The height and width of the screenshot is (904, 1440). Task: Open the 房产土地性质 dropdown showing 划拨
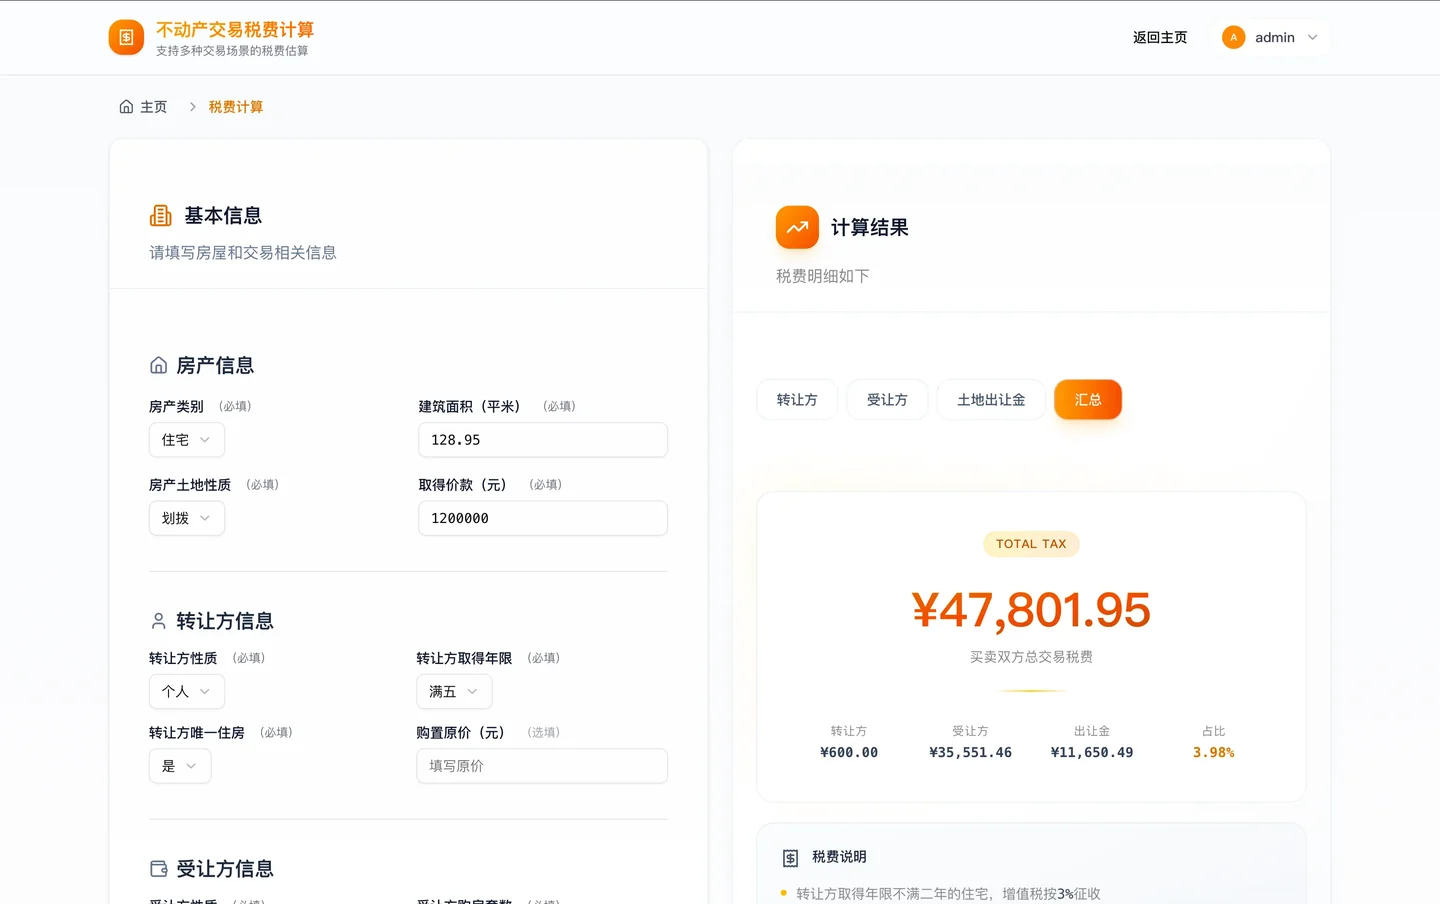186,518
